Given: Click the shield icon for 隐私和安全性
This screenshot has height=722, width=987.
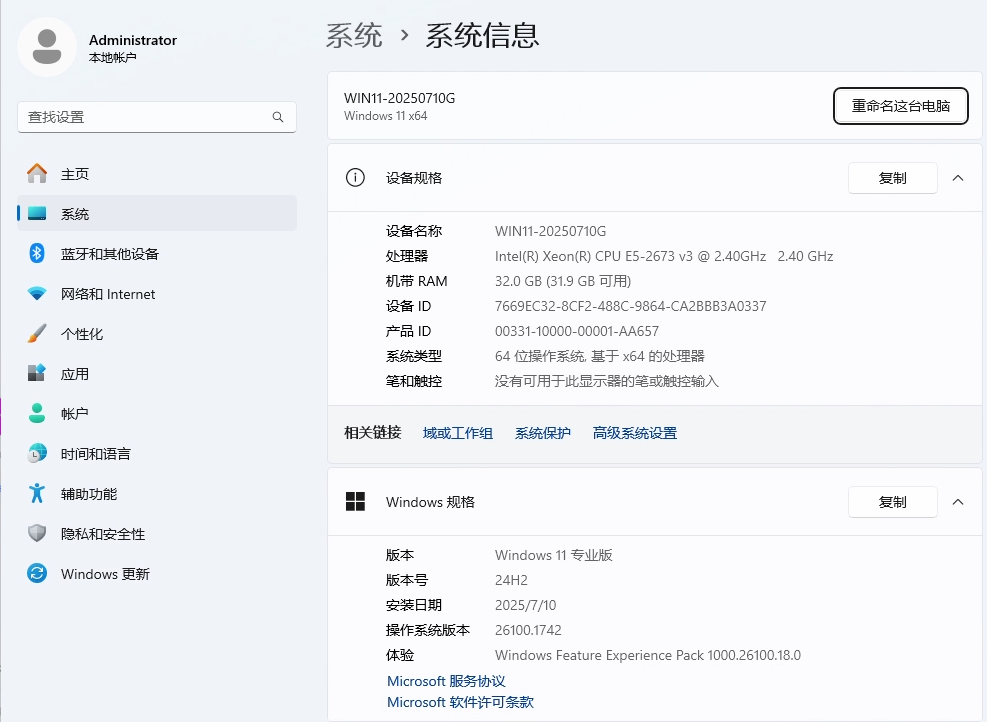Looking at the screenshot, I should [37, 534].
